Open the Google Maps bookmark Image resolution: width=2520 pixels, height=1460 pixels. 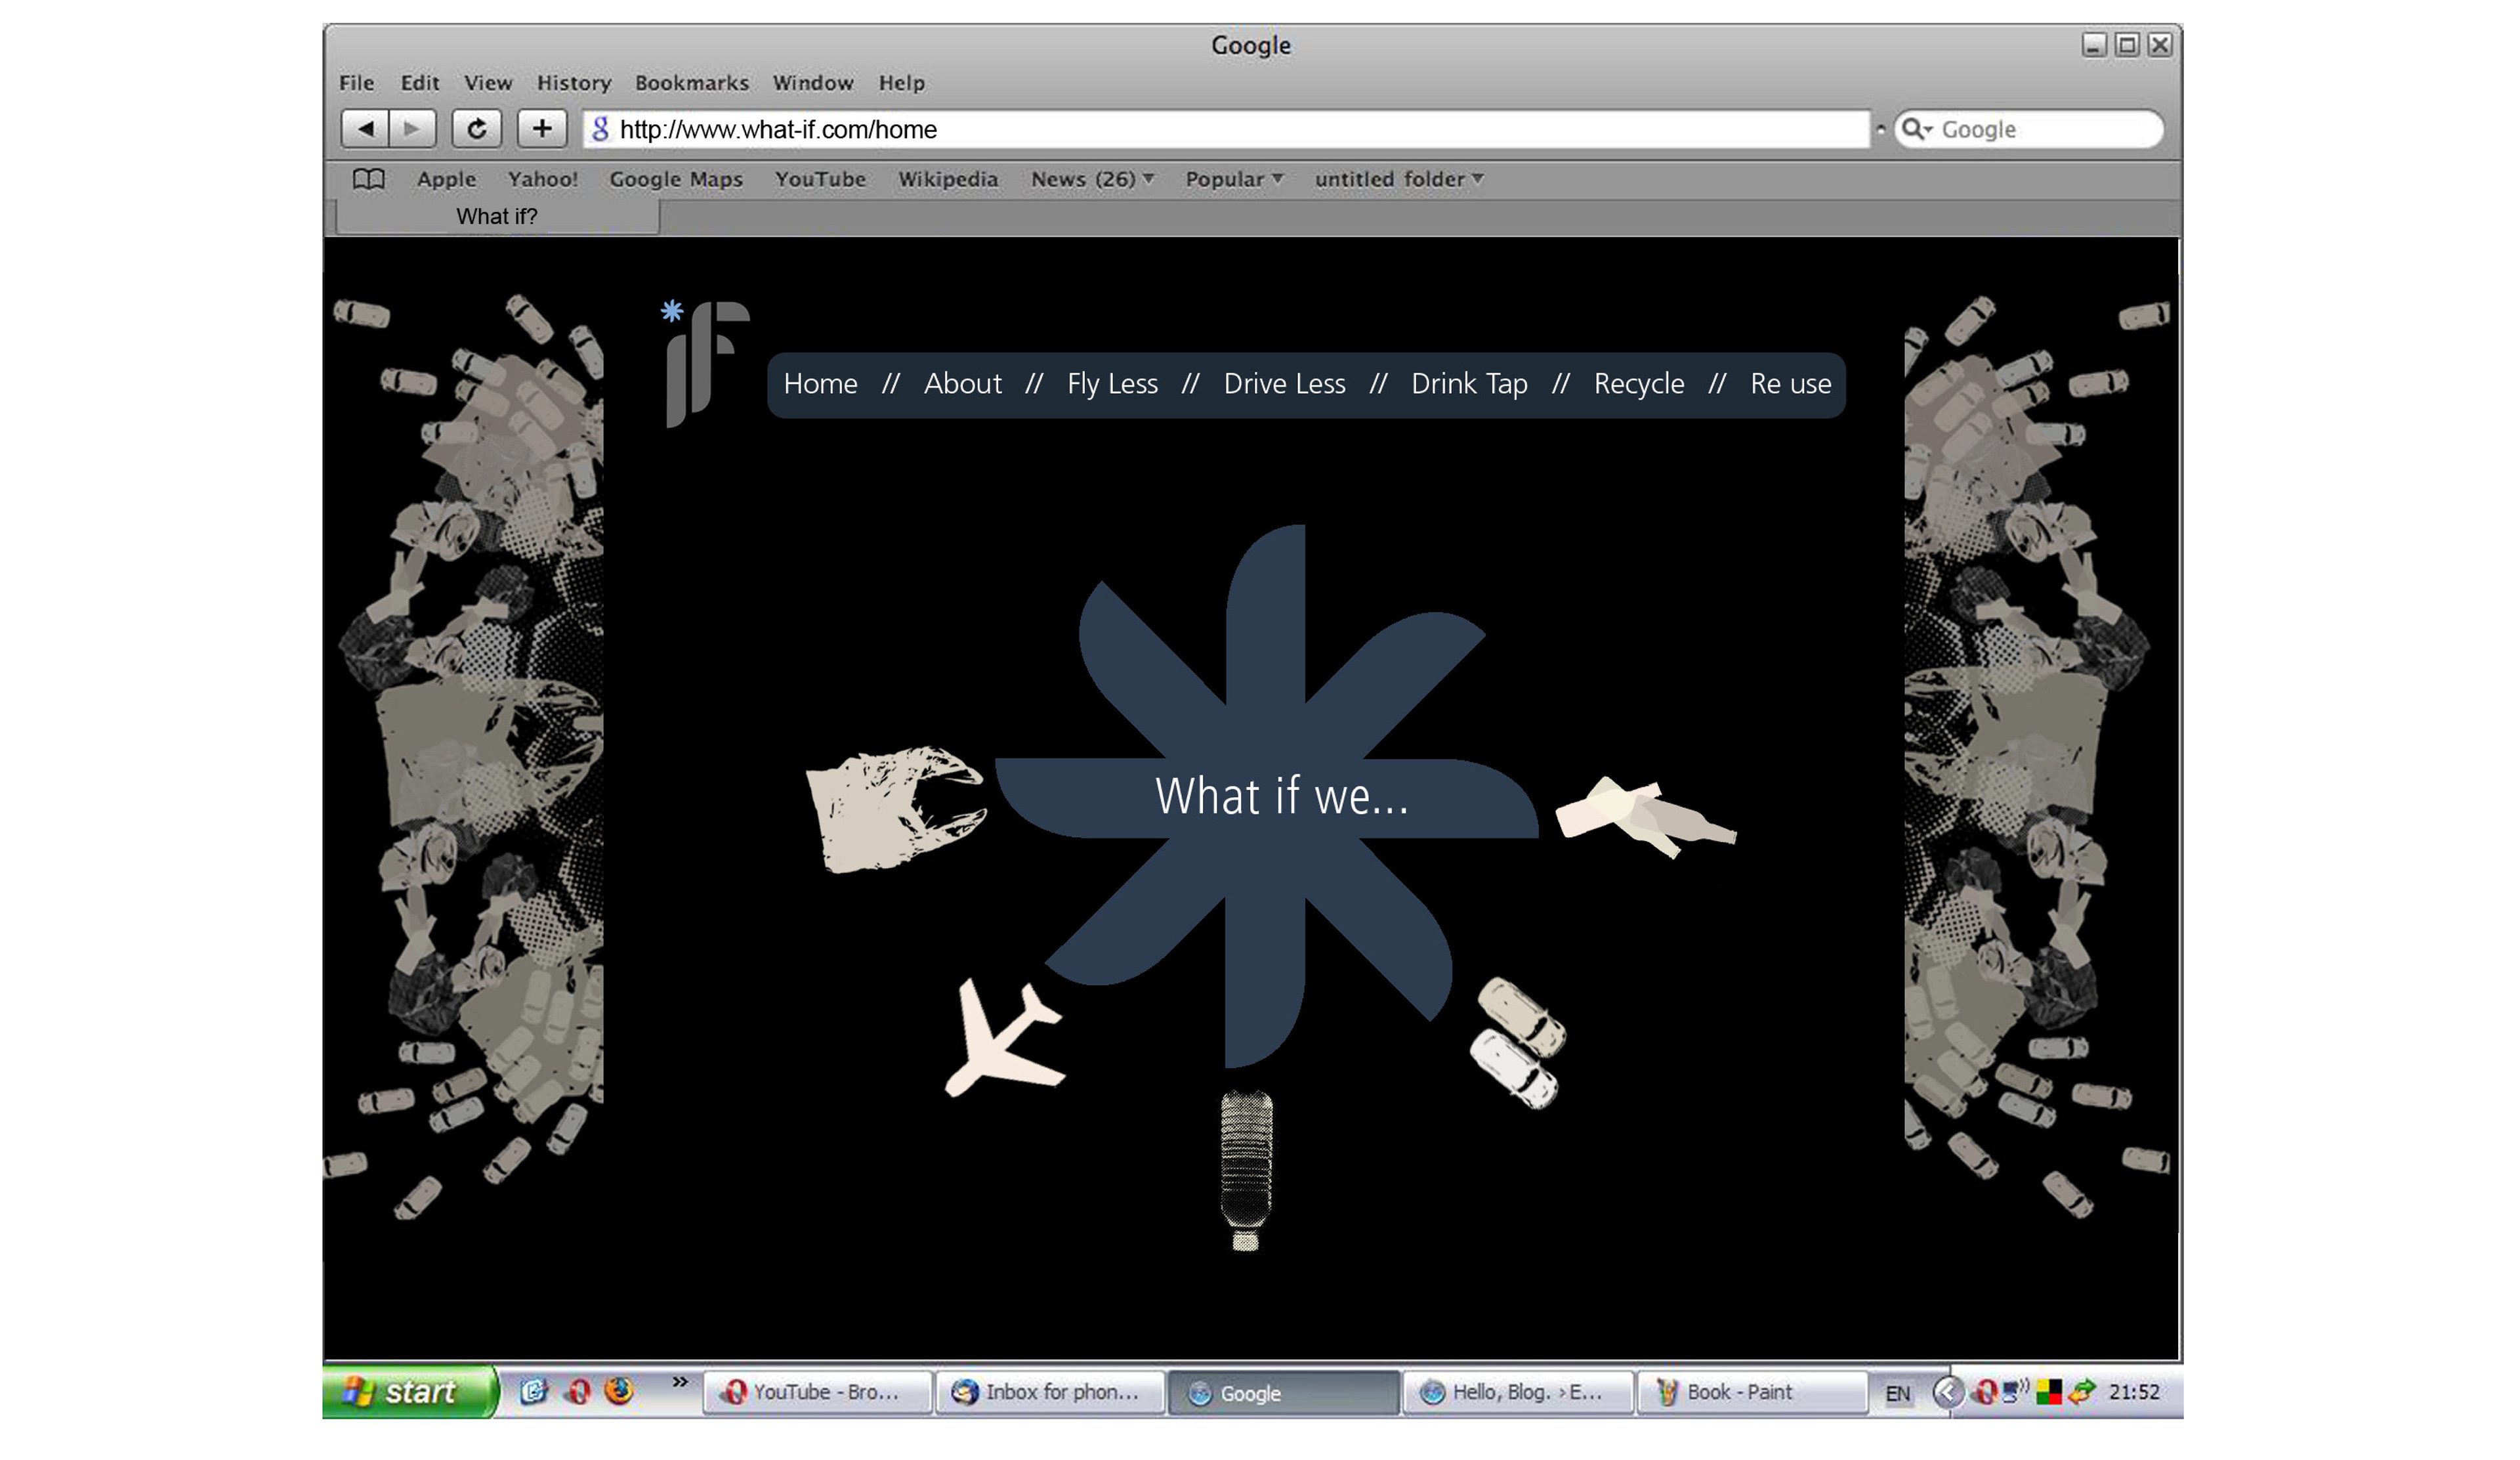coord(676,179)
